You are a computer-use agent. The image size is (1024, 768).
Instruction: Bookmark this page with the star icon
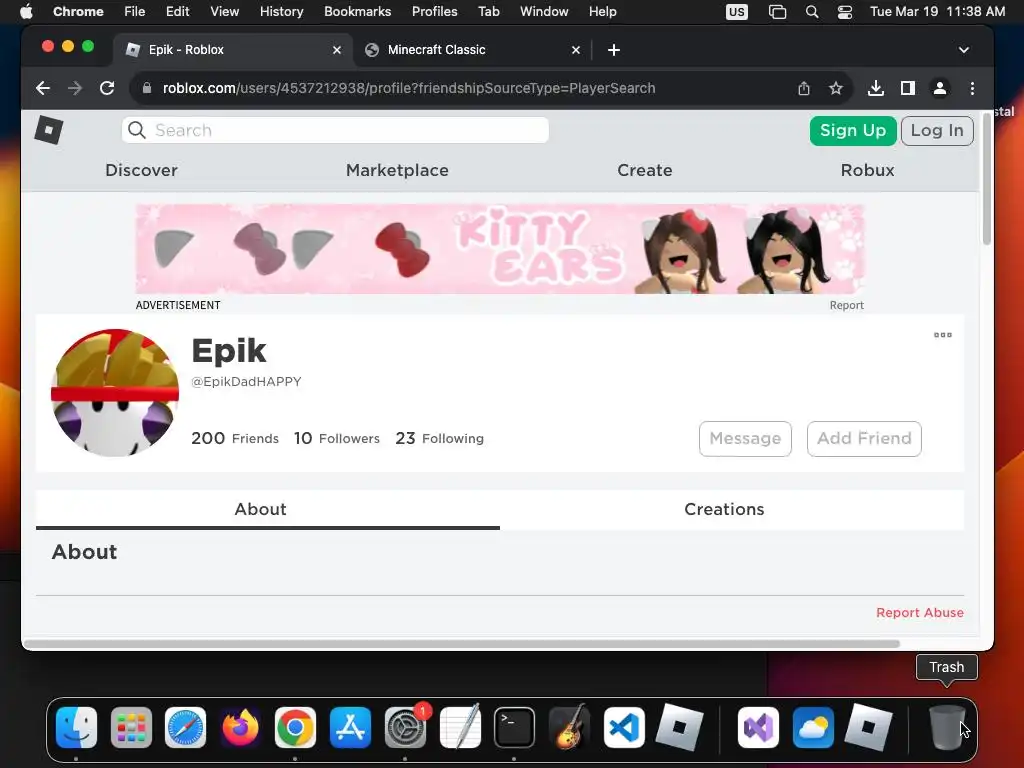coord(835,88)
